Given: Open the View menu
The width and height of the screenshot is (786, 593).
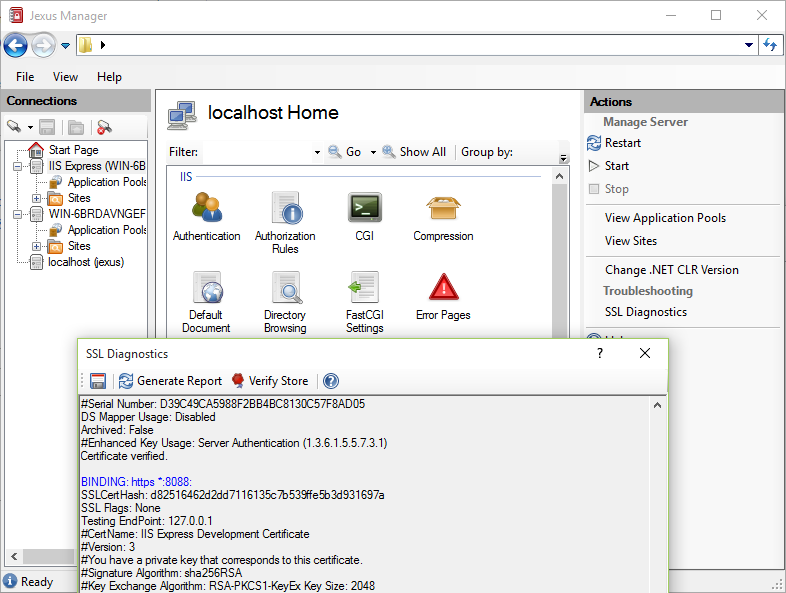Looking at the screenshot, I should click(65, 77).
